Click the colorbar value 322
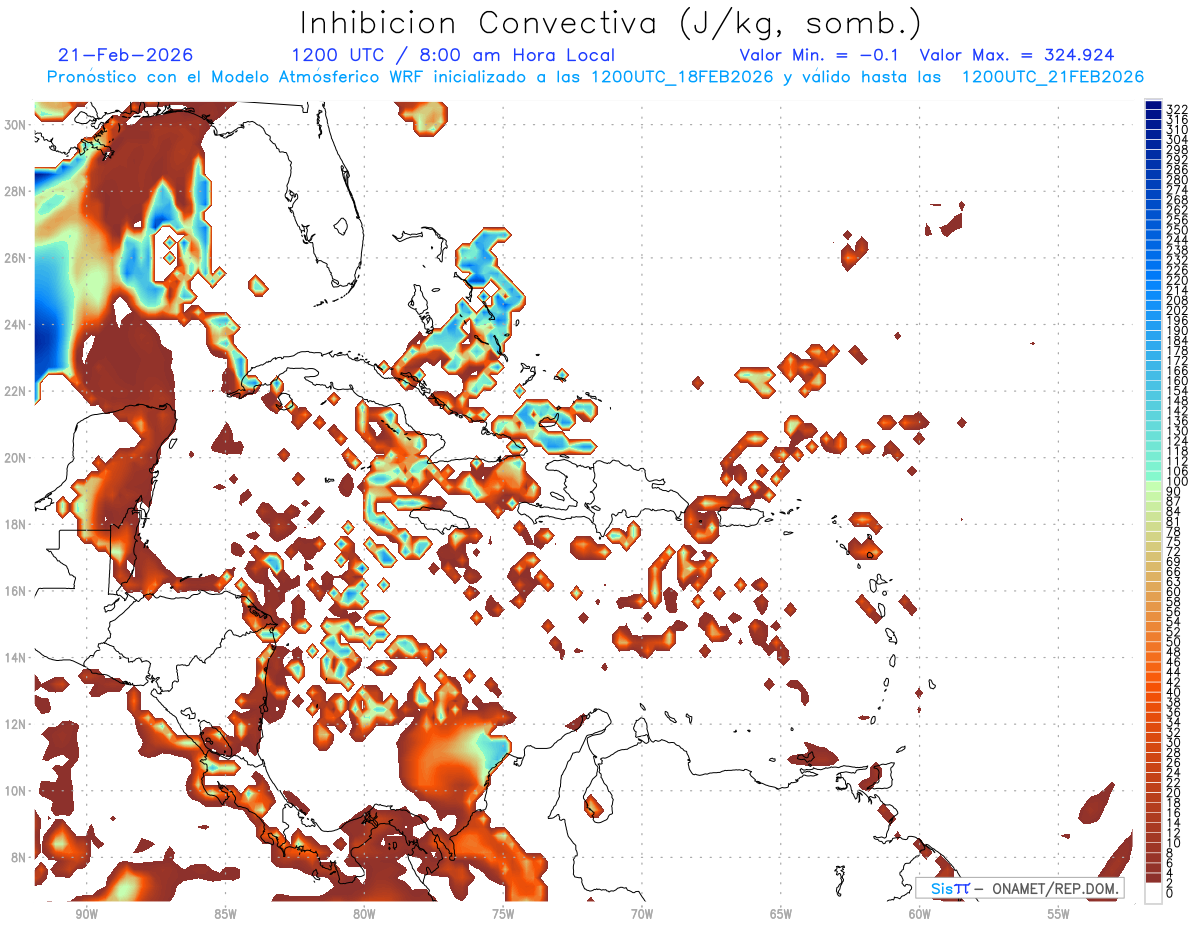The width and height of the screenshot is (1200, 927). [1177, 108]
